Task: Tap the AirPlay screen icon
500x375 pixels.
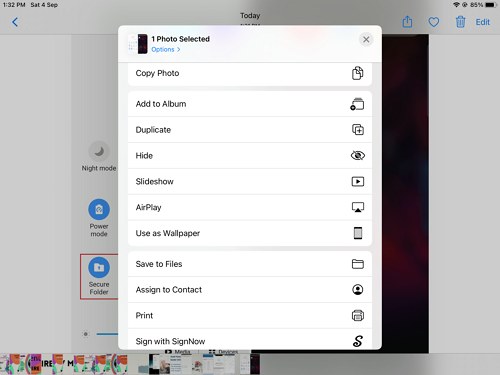Action: click(358, 207)
